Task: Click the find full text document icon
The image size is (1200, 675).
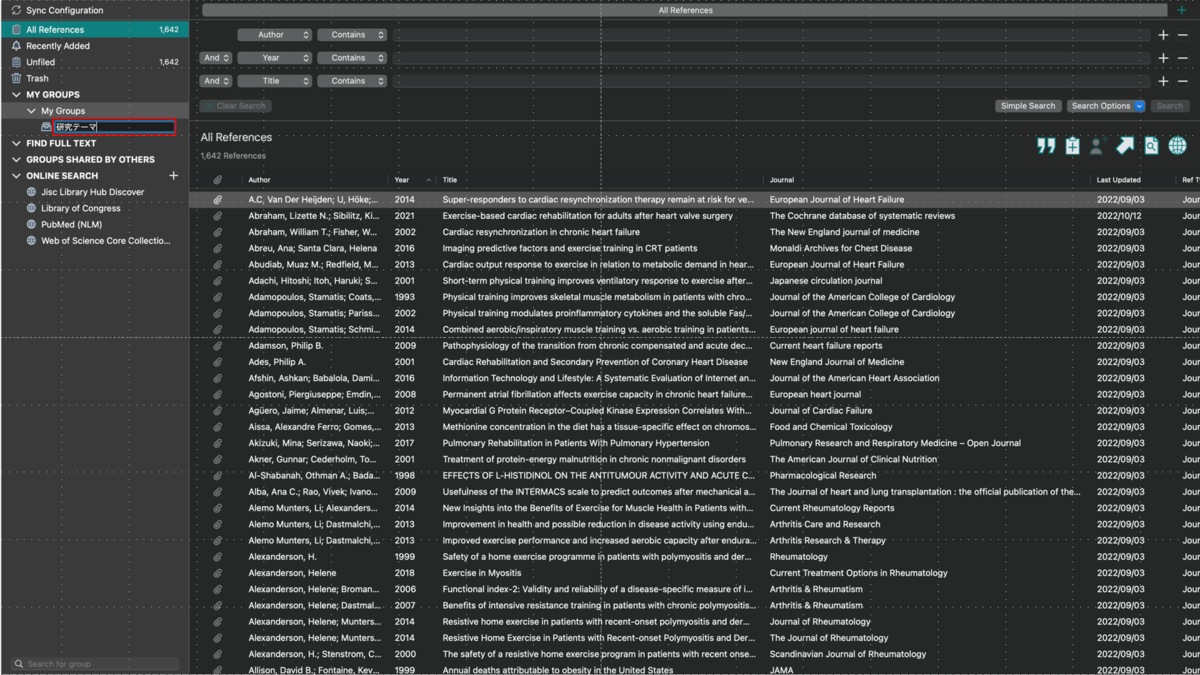Action: coord(1151,146)
